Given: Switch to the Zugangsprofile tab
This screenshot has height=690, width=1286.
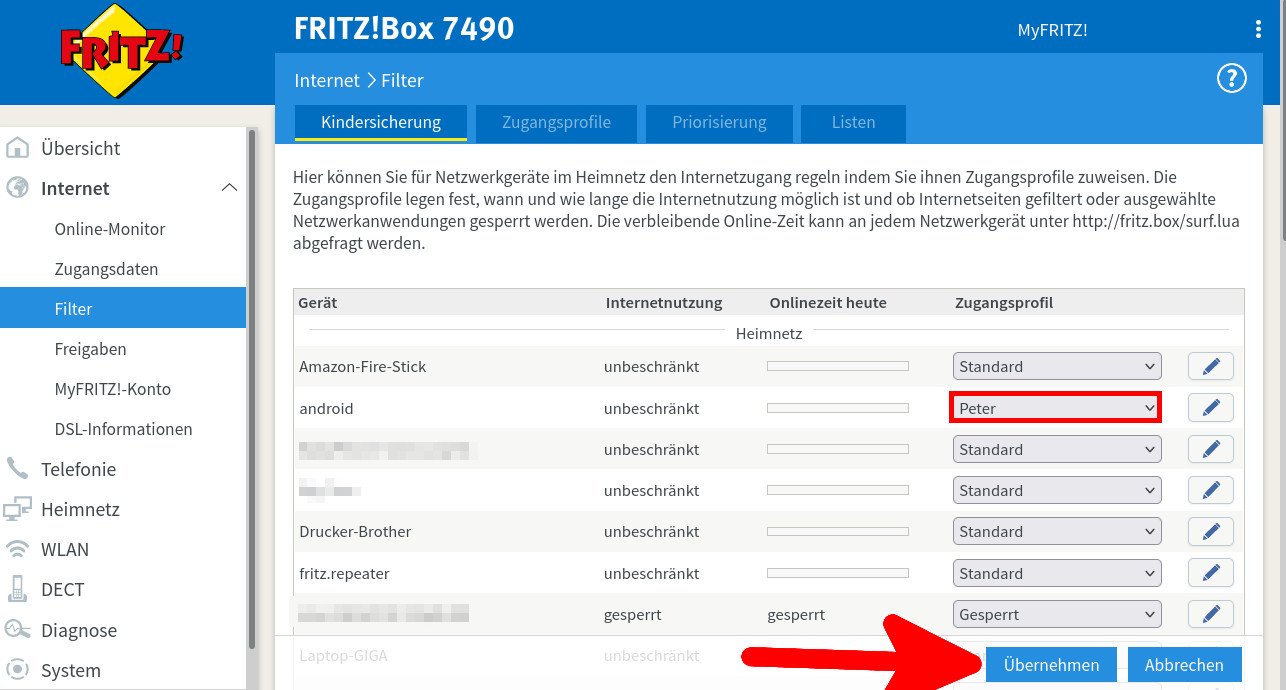Looking at the screenshot, I should (x=556, y=123).
